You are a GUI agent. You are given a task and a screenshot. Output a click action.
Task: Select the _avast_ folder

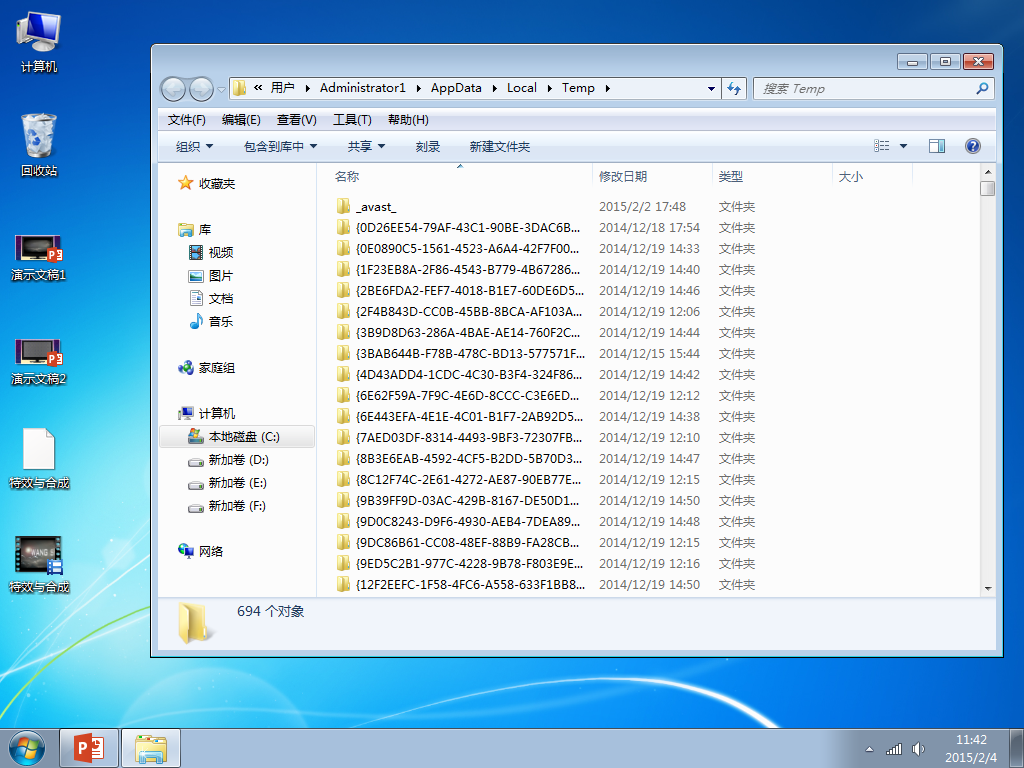tap(376, 207)
